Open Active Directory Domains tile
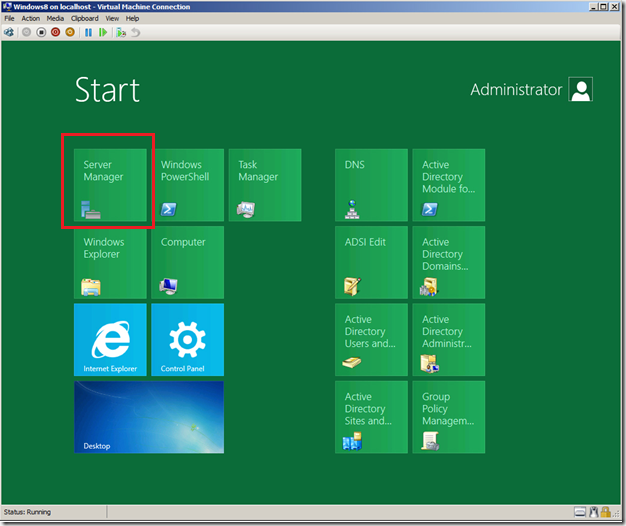 (x=449, y=262)
